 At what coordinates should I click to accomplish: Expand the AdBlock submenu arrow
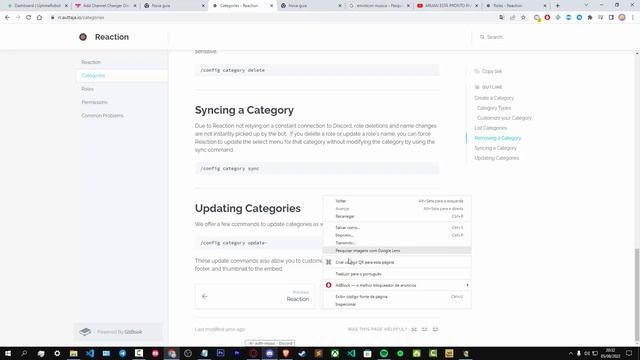pyautogui.click(x=467, y=285)
